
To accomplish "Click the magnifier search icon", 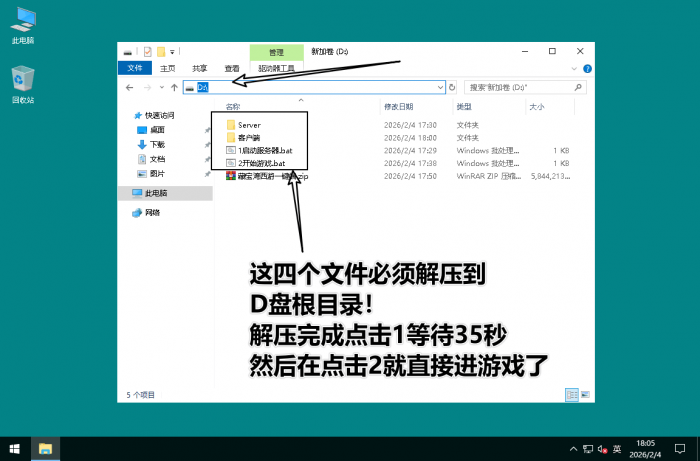I will (x=578, y=87).
